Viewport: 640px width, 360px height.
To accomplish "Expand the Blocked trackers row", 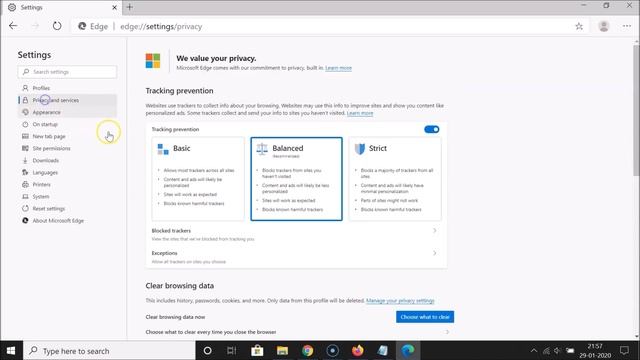I will [296, 234].
